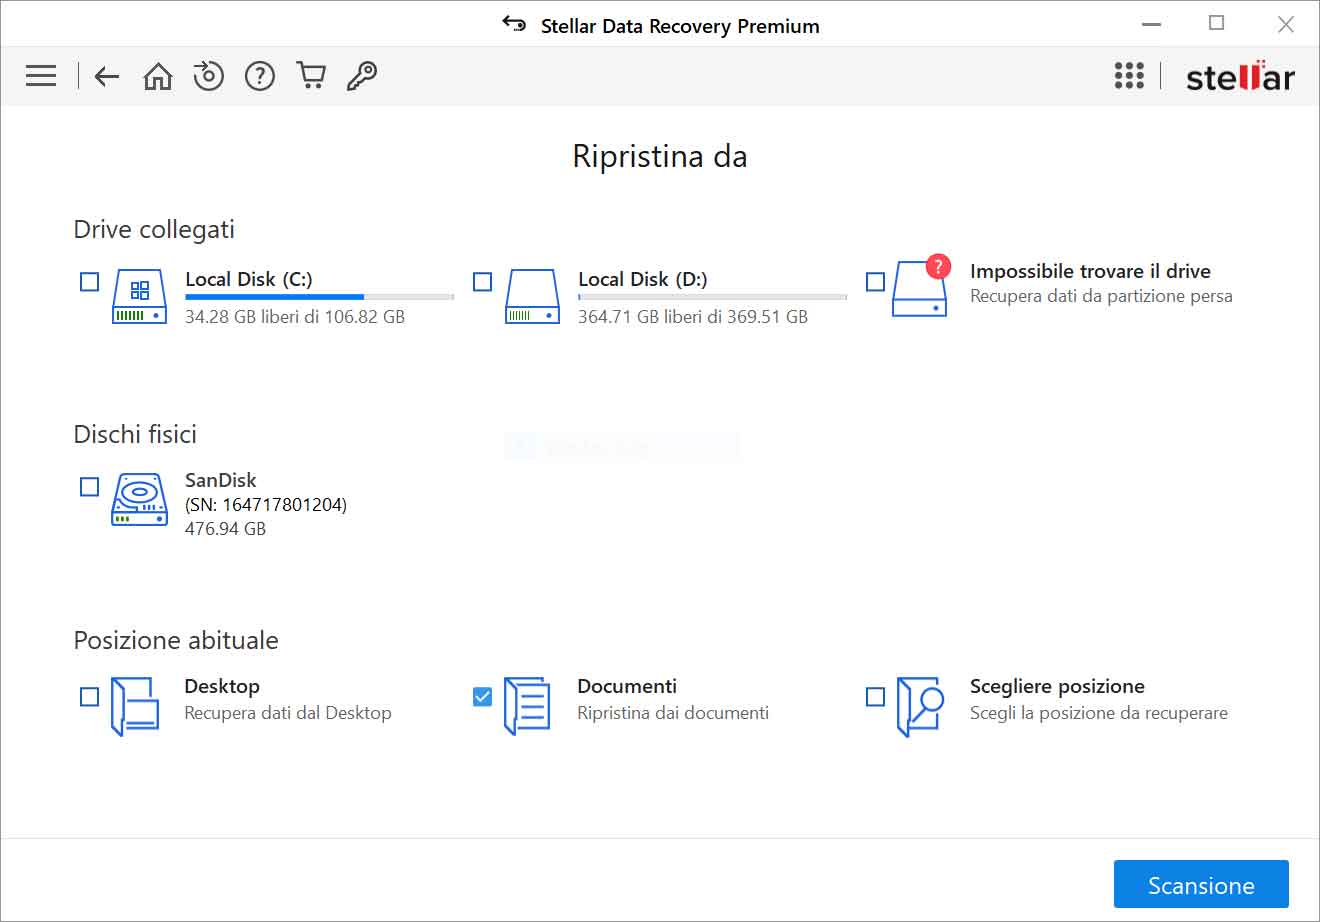Enable Scegliere posizione checkbox
This screenshot has width=1320, height=922.
(x=875, y=697)
